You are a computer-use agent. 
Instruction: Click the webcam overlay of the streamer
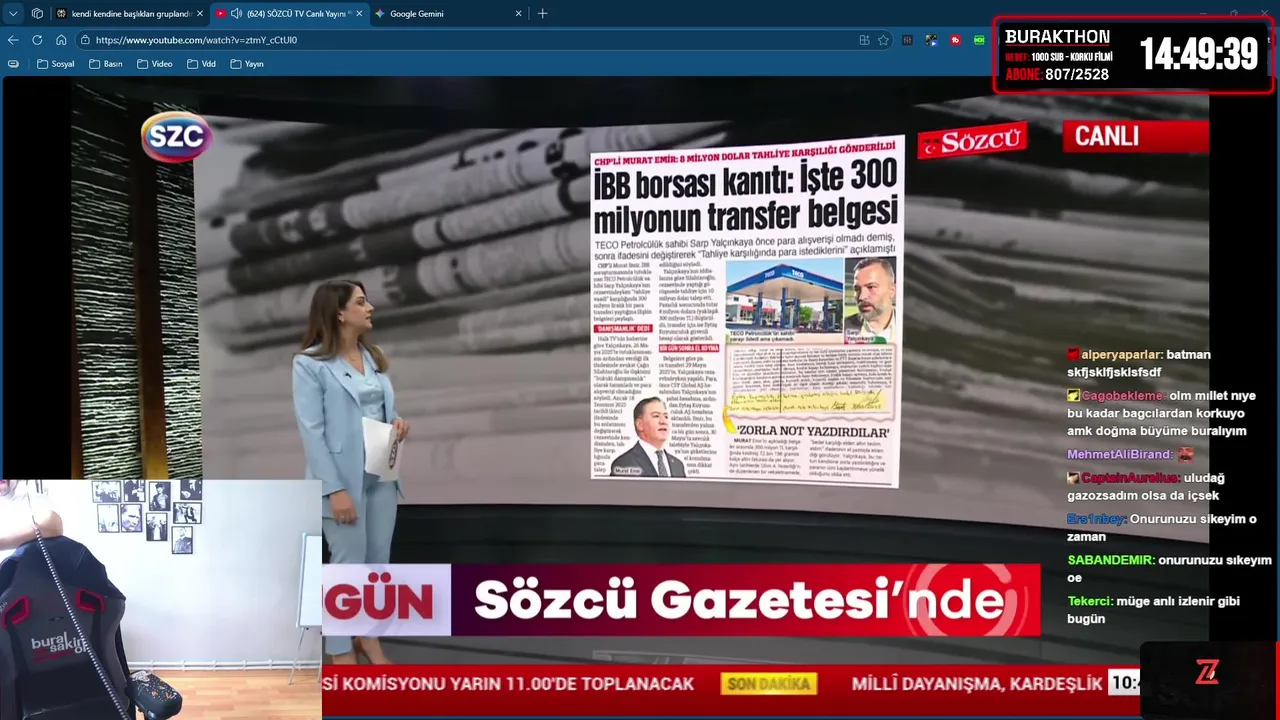[x=161, y=599]
